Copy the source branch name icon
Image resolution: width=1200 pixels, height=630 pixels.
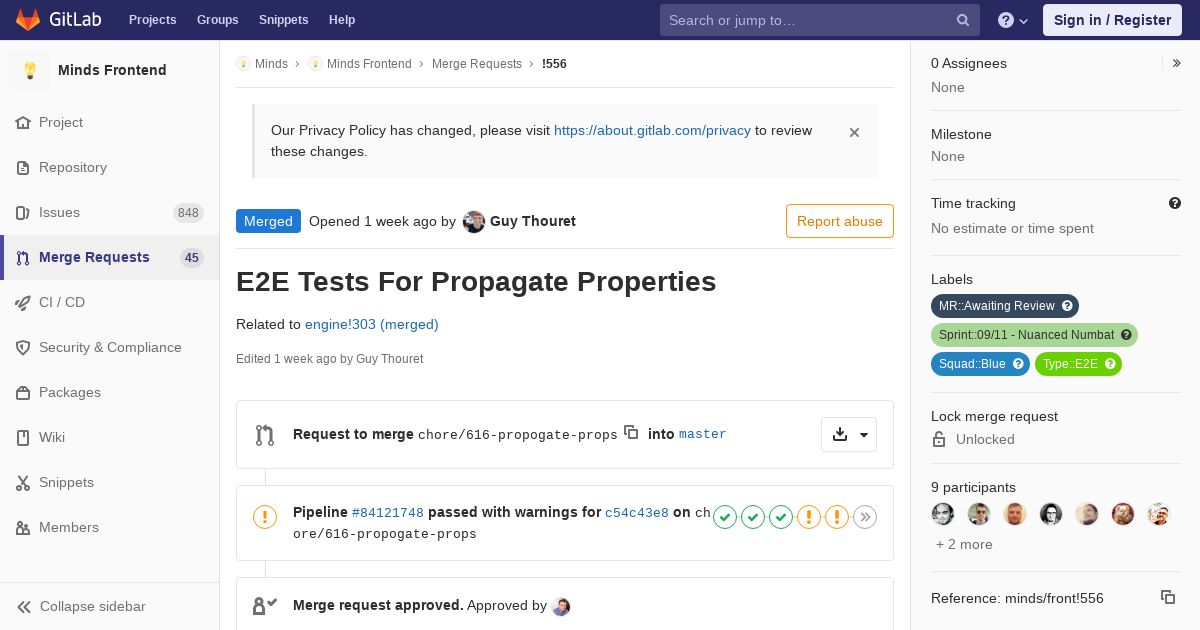[x=631, y=432]
